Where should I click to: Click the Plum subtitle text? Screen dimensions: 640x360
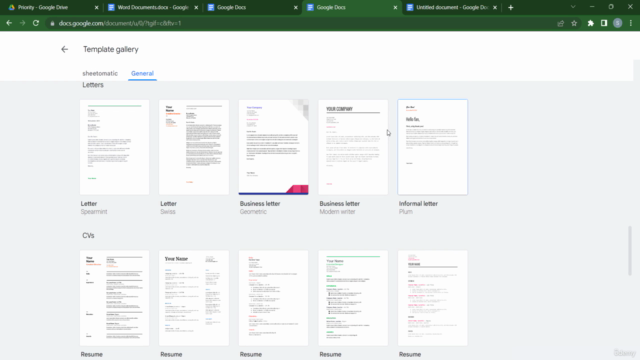pos(406,212)
